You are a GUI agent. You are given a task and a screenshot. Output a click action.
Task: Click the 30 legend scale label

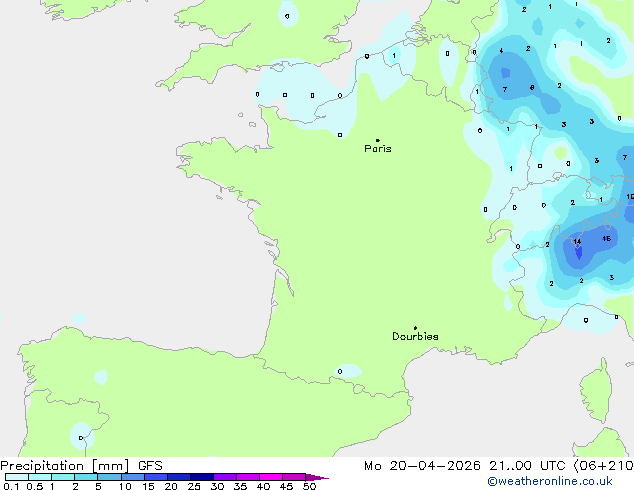point(217,486)
